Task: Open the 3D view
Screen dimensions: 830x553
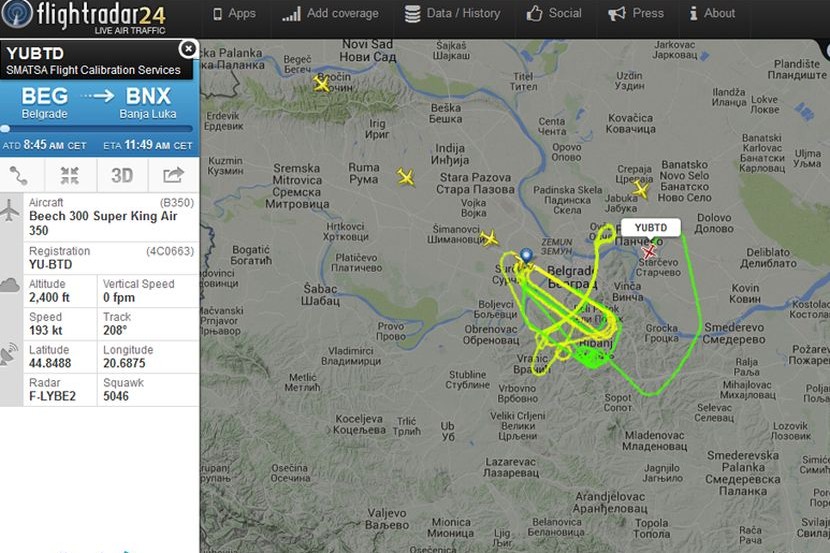Action: coord(122,175)
